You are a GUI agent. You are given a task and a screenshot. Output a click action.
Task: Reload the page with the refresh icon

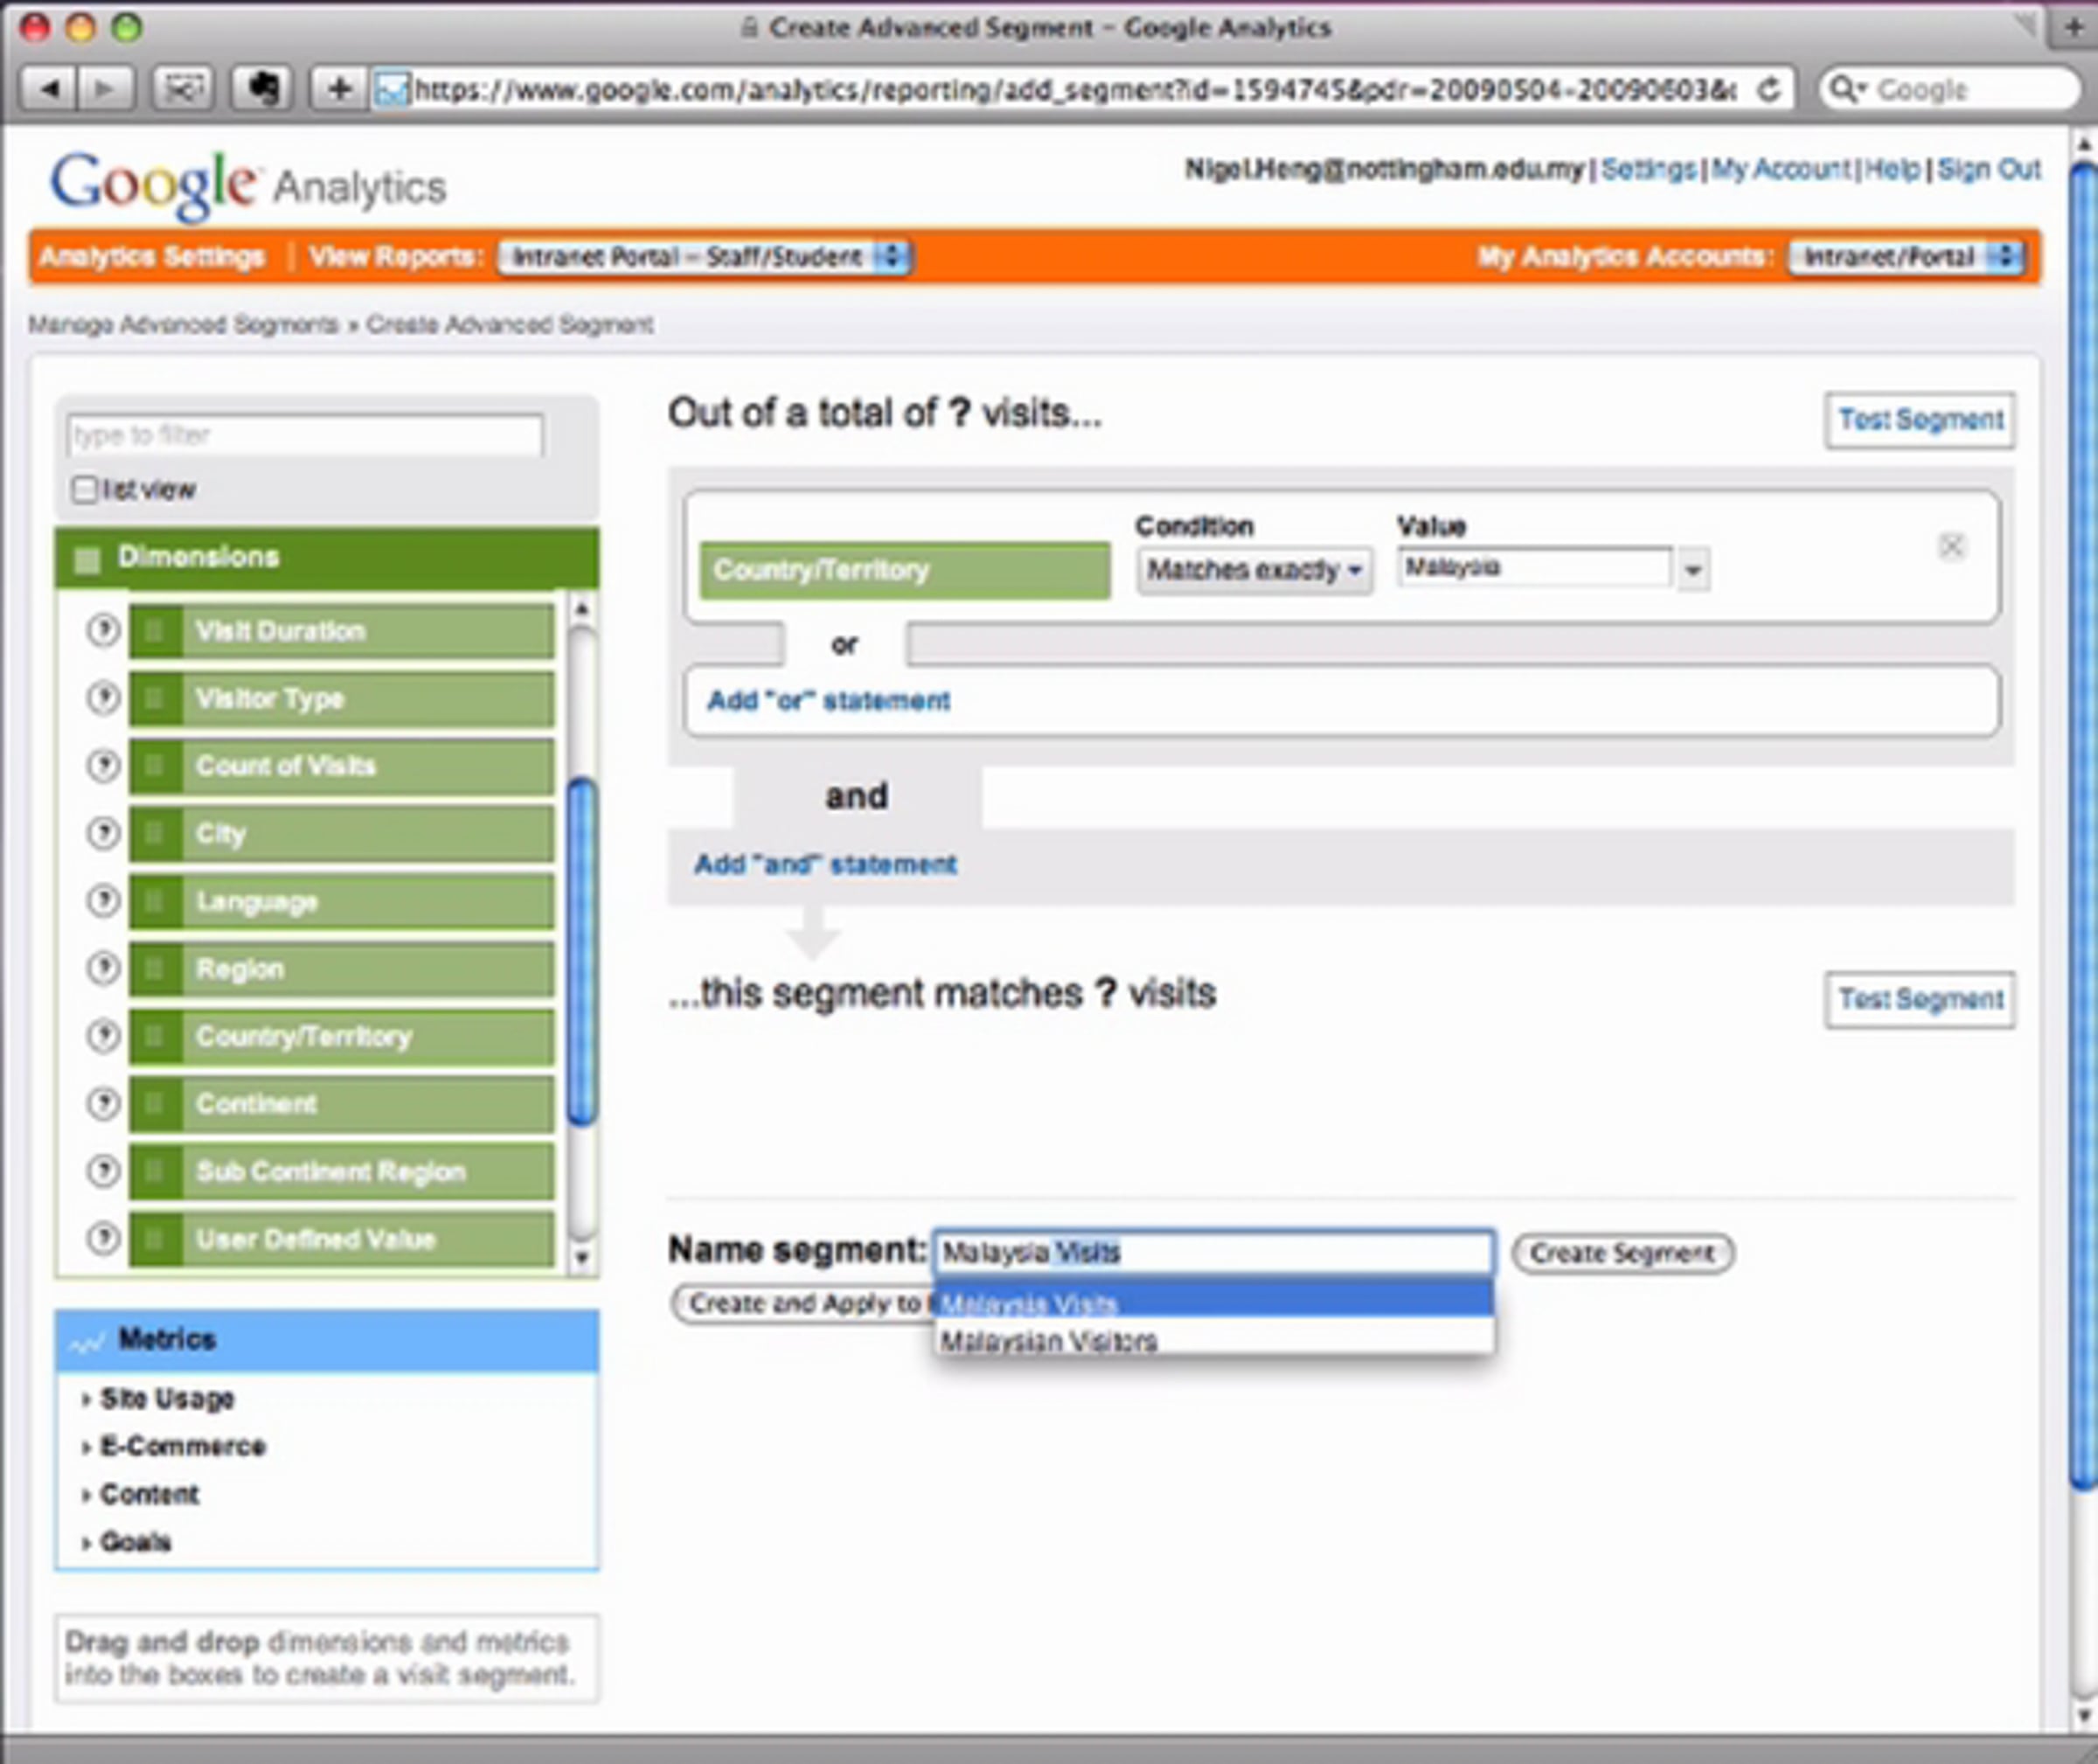1769,90
